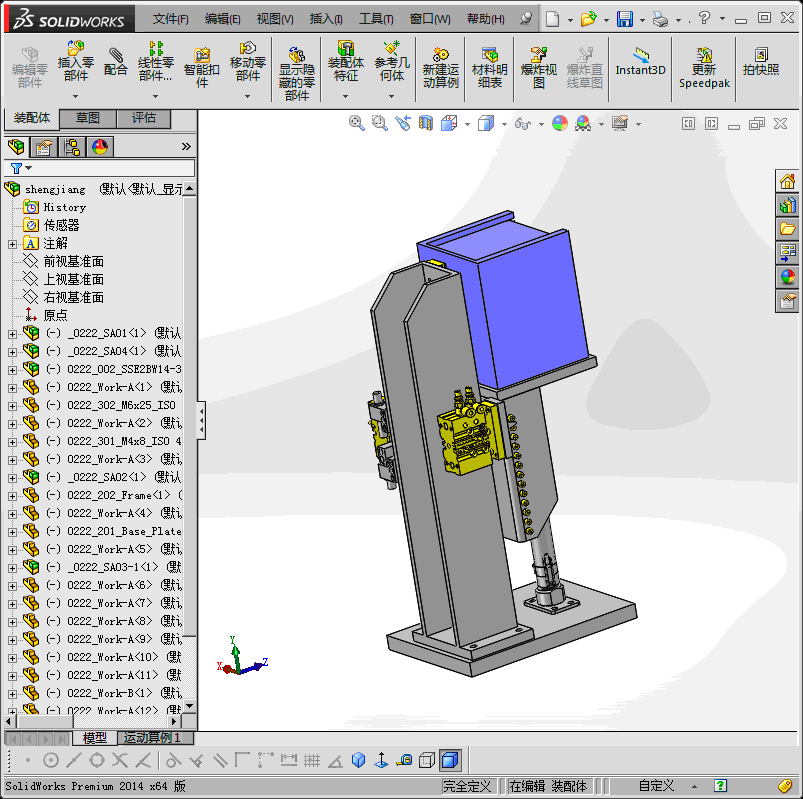Click the feature tree filter input field
The height and width of the screenshot is (799, 803).
point(99,168)
